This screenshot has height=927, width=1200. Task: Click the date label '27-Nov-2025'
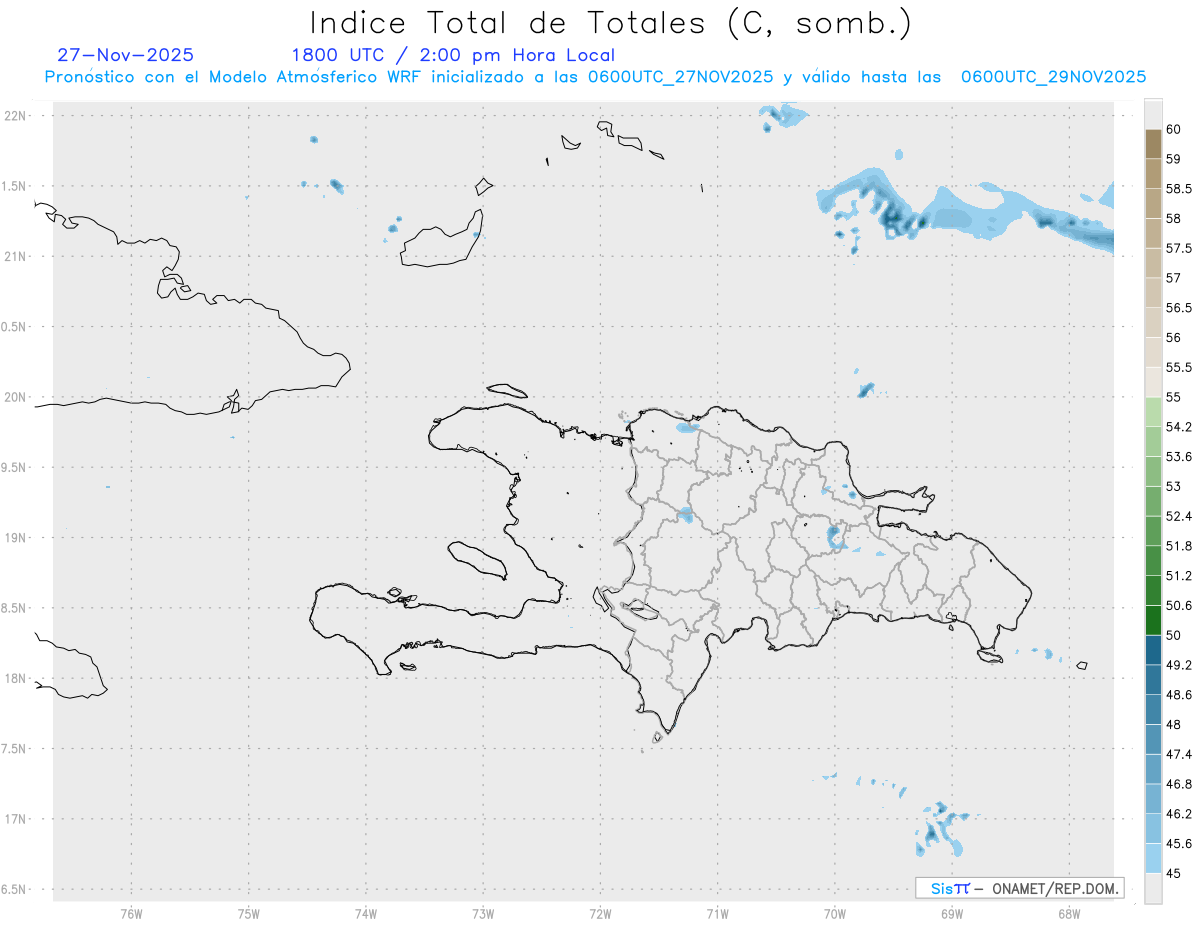pos(126,55)
